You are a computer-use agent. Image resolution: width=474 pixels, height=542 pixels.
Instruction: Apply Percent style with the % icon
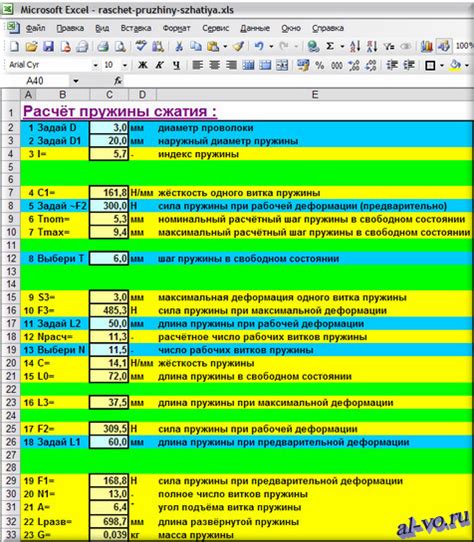coord(319,65)
